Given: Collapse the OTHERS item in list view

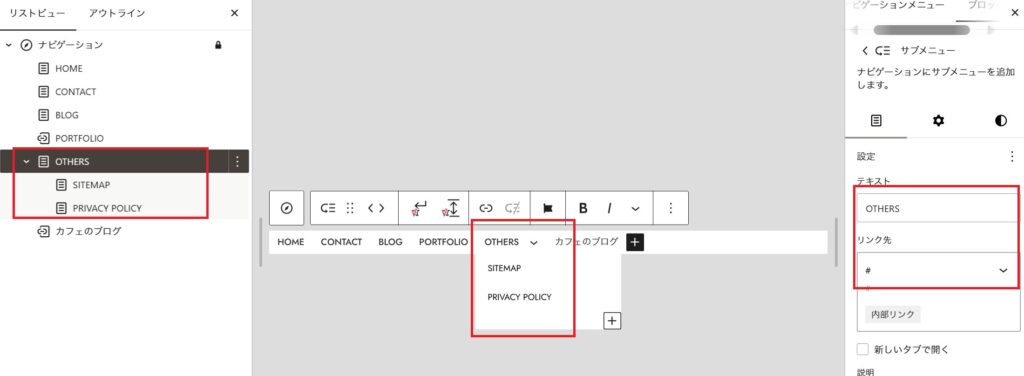Looking at the screenshot, I should point(27,161).
